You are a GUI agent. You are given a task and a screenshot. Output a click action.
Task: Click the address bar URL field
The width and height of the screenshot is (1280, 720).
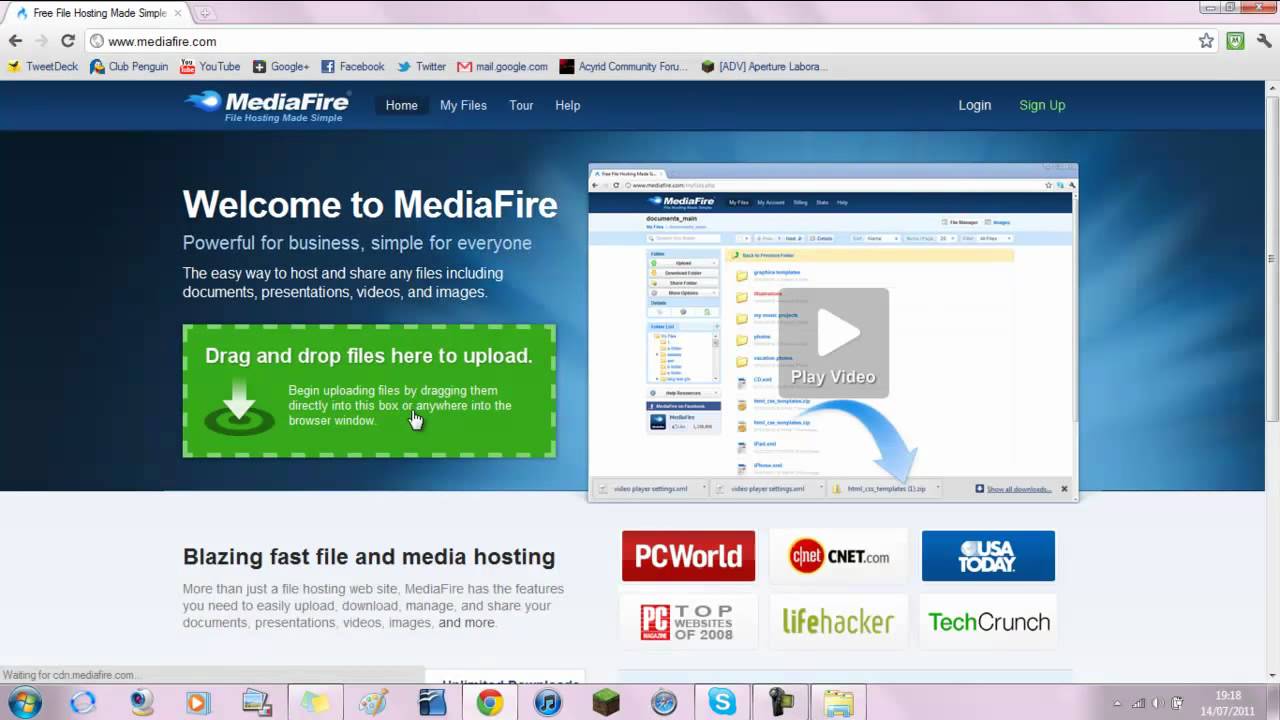click(x=640, y=41)
